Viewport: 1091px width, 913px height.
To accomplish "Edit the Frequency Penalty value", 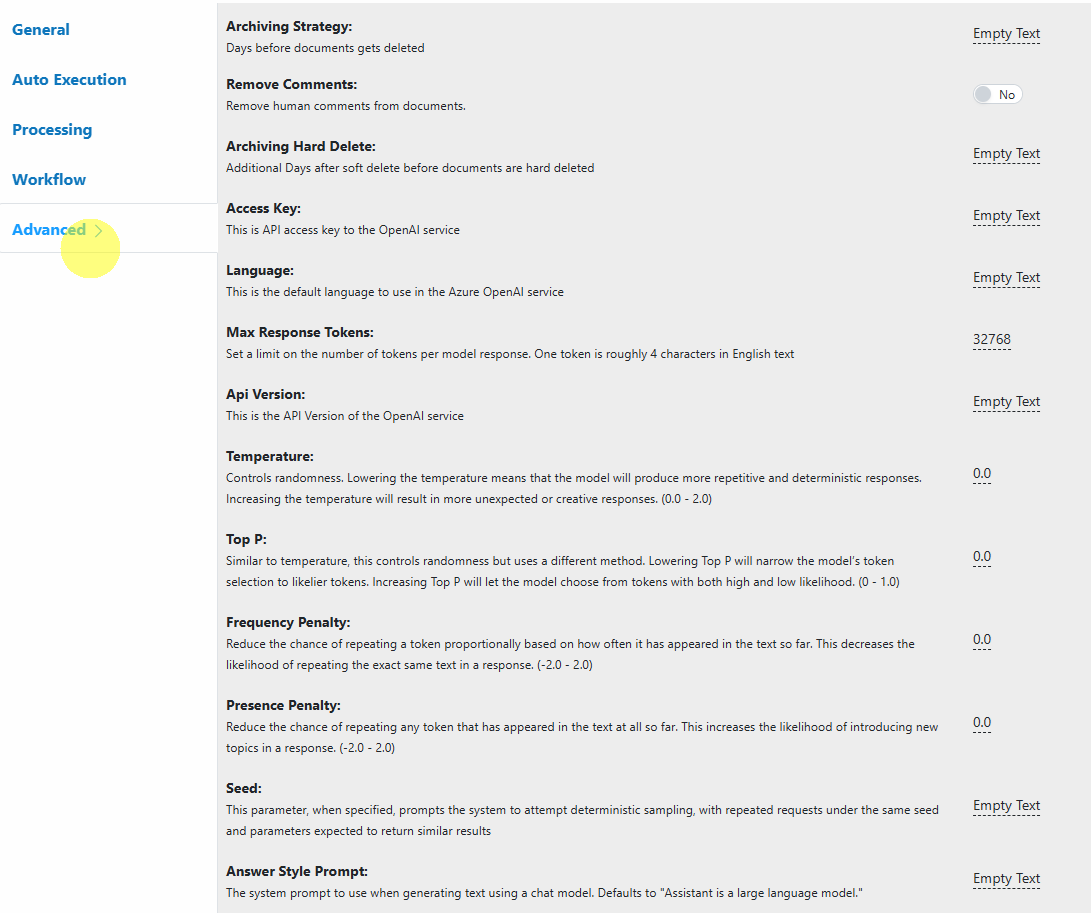I will (982, 640).
